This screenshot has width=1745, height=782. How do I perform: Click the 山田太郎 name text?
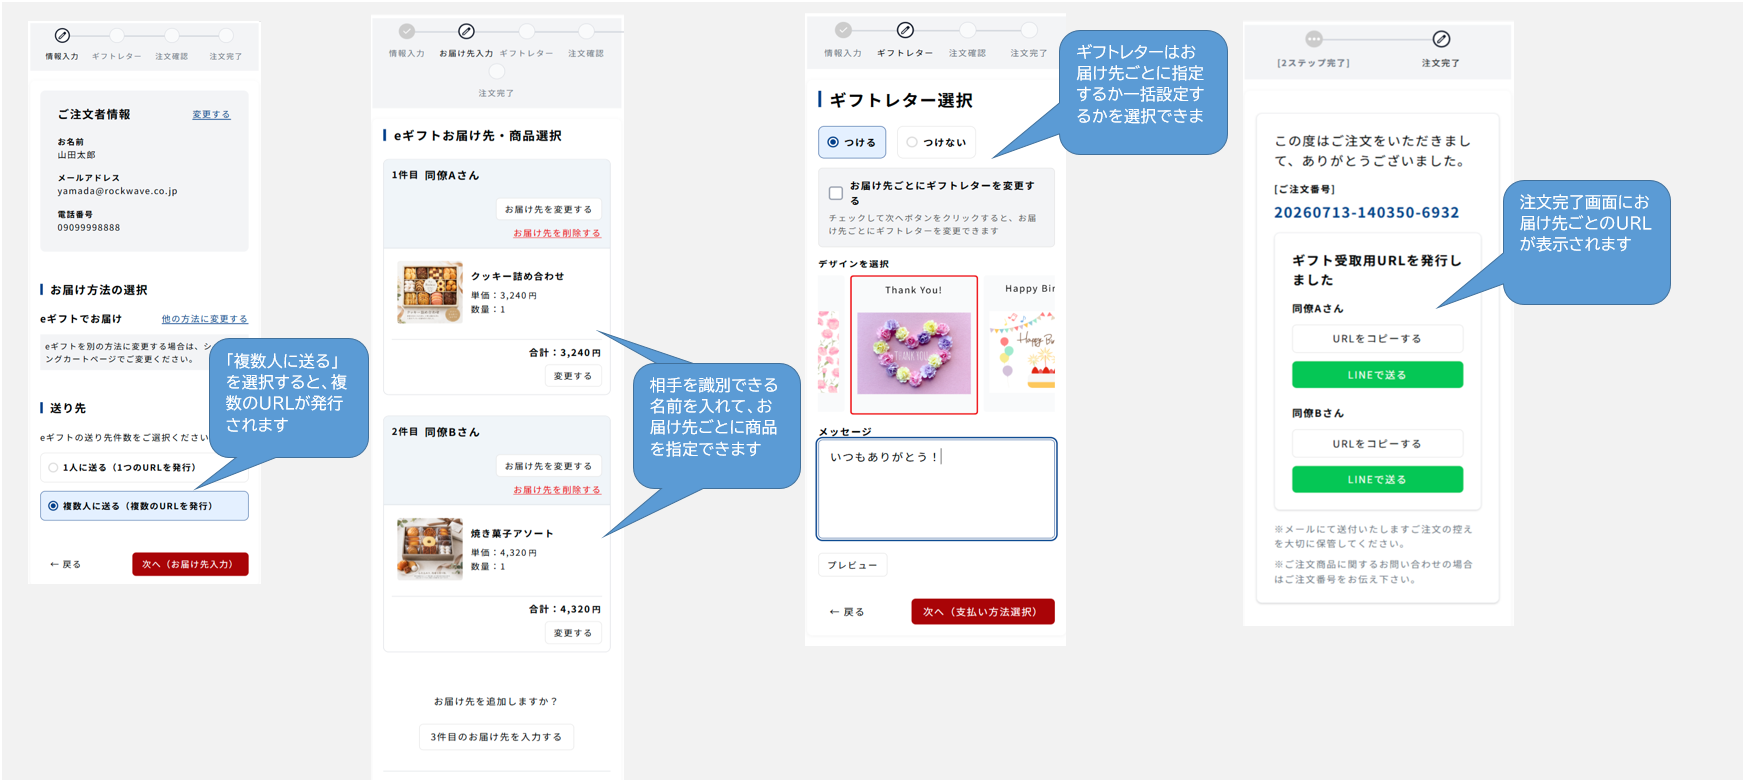click(x=77, y=155)
